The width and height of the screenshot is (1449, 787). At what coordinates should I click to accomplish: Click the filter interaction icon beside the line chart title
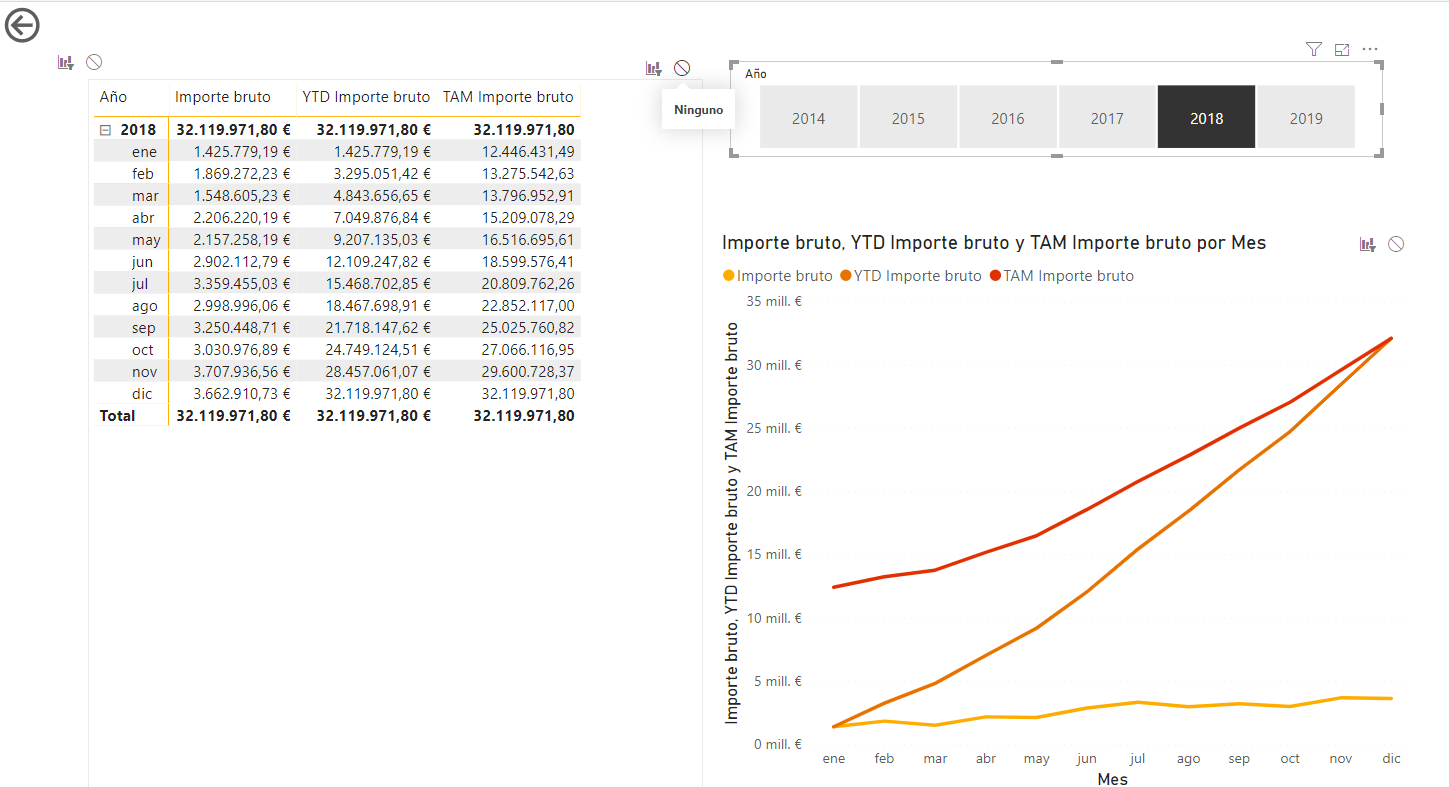[x=1367, y=244]
